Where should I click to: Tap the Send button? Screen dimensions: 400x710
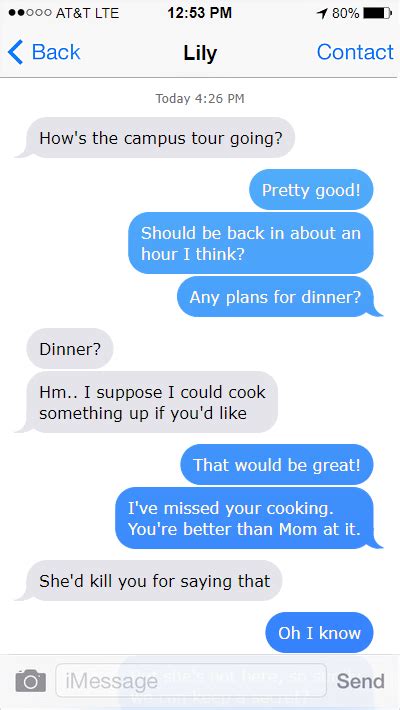click(x=360, y=681)
